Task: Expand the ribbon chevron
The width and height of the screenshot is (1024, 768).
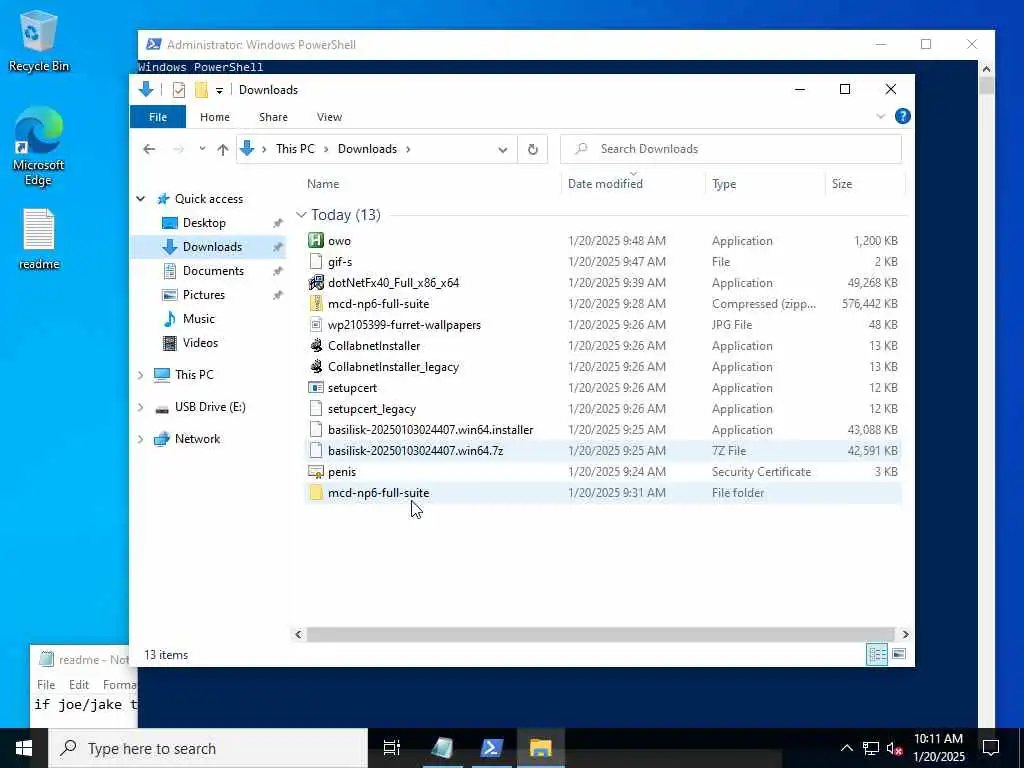Action: tap(880, 116)
